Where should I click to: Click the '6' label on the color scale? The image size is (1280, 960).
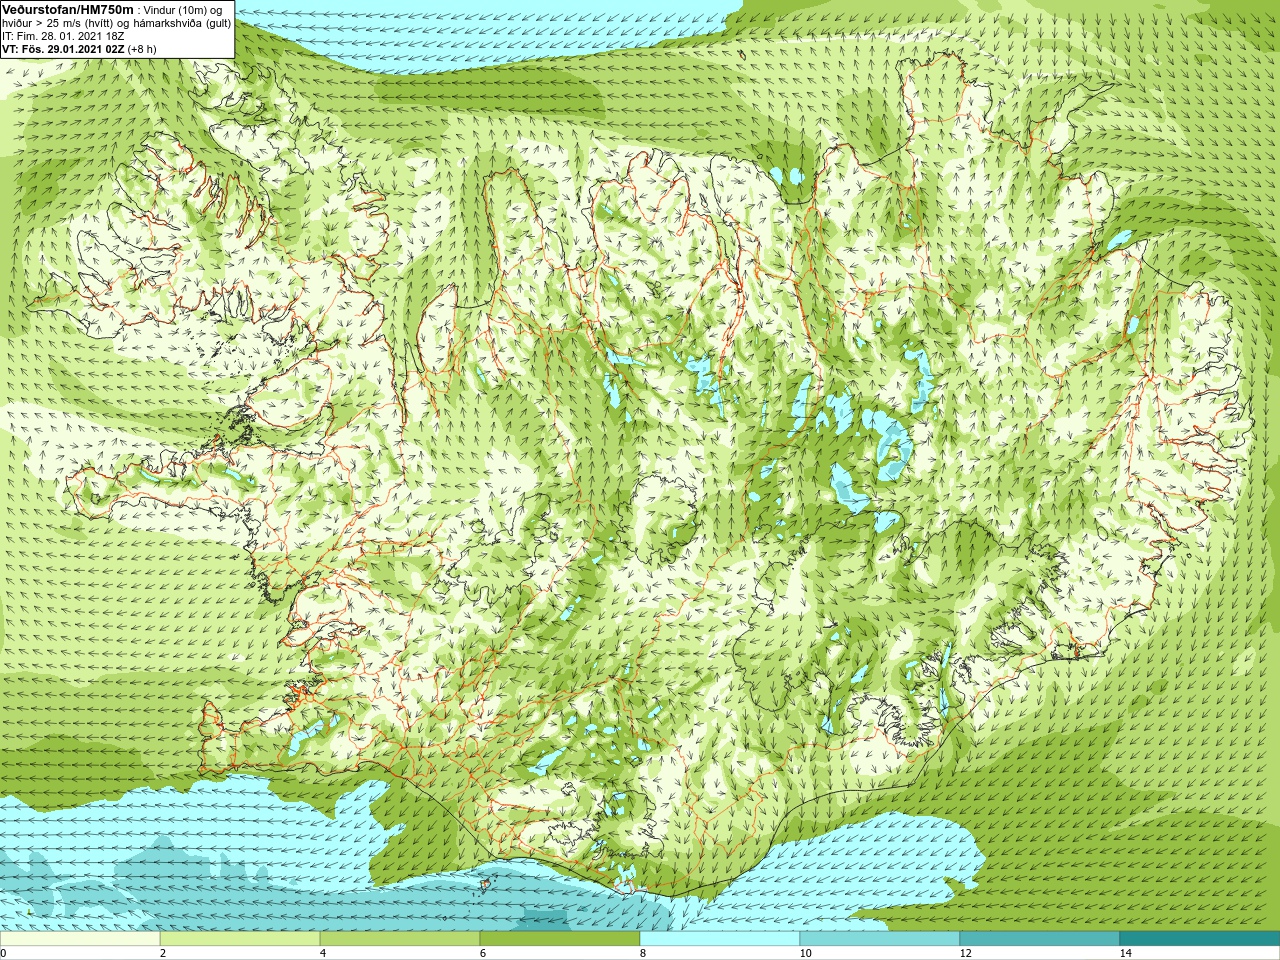483,953
